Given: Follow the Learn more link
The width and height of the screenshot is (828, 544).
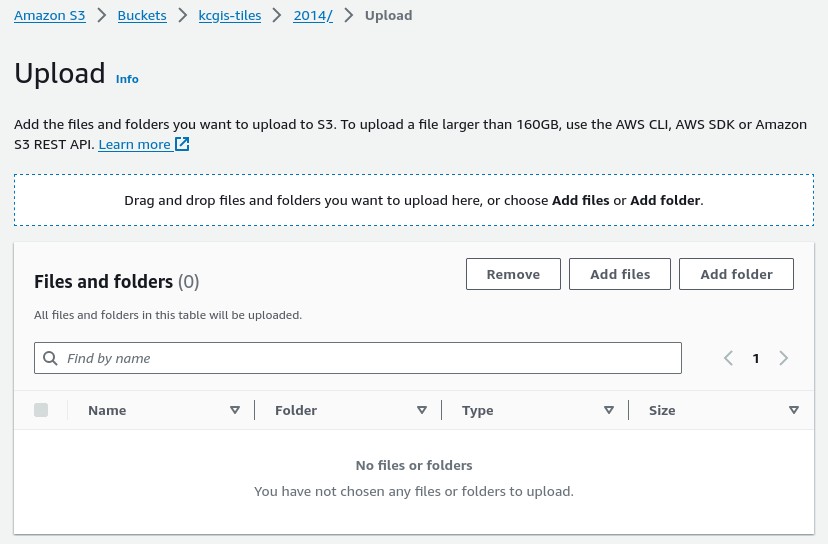Looking at the screenshot, I should [134, 144].
